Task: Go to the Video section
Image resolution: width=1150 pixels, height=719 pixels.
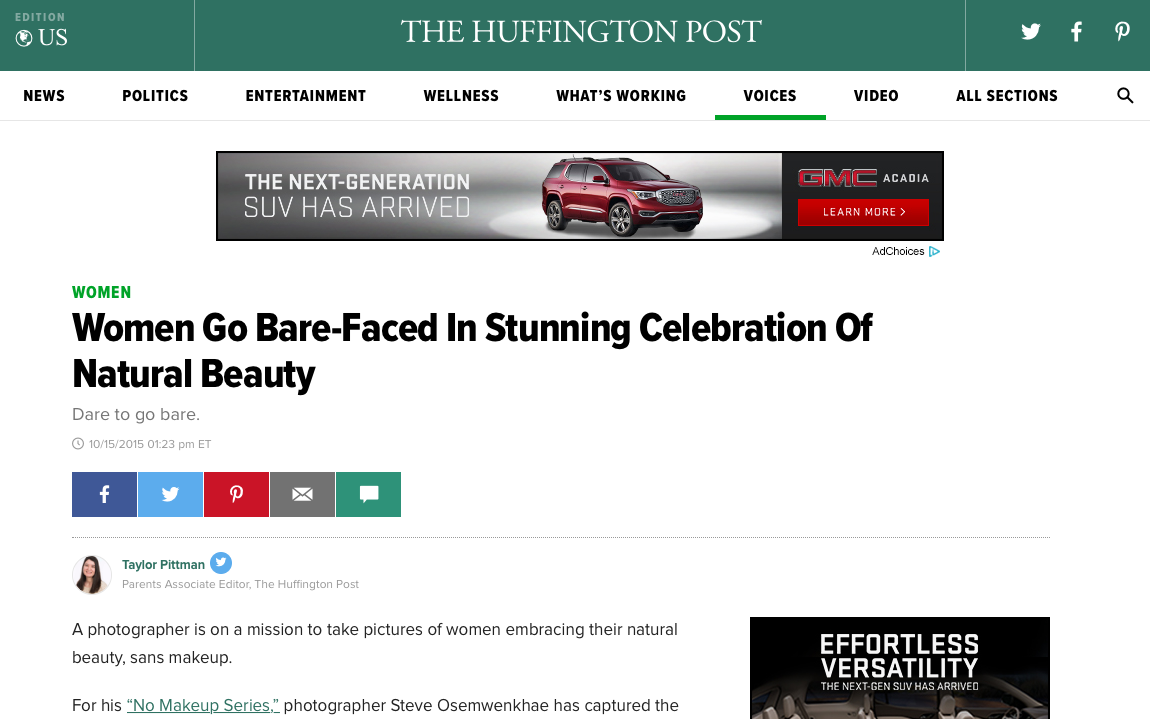Action: pos(876,95)
